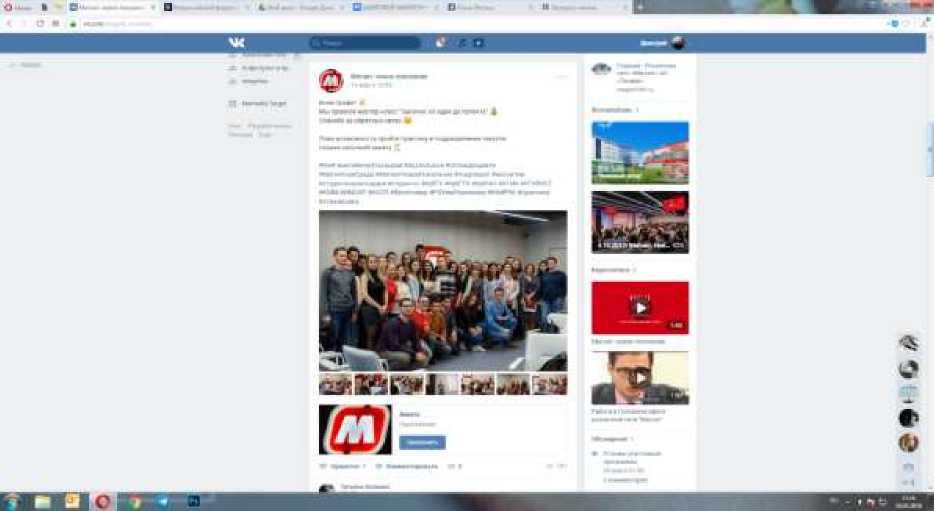Open the notifications bell icon
934x511 pixels.
(441, 43)
